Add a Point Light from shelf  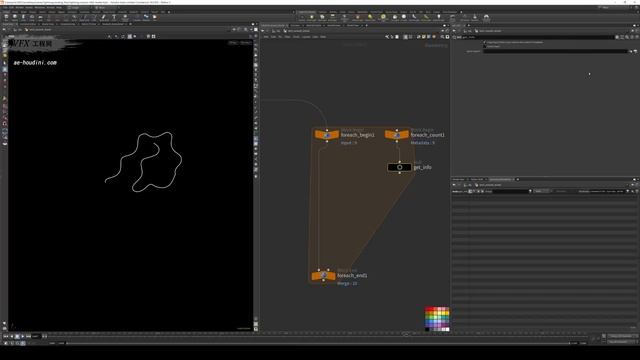(x=312, y=17)
